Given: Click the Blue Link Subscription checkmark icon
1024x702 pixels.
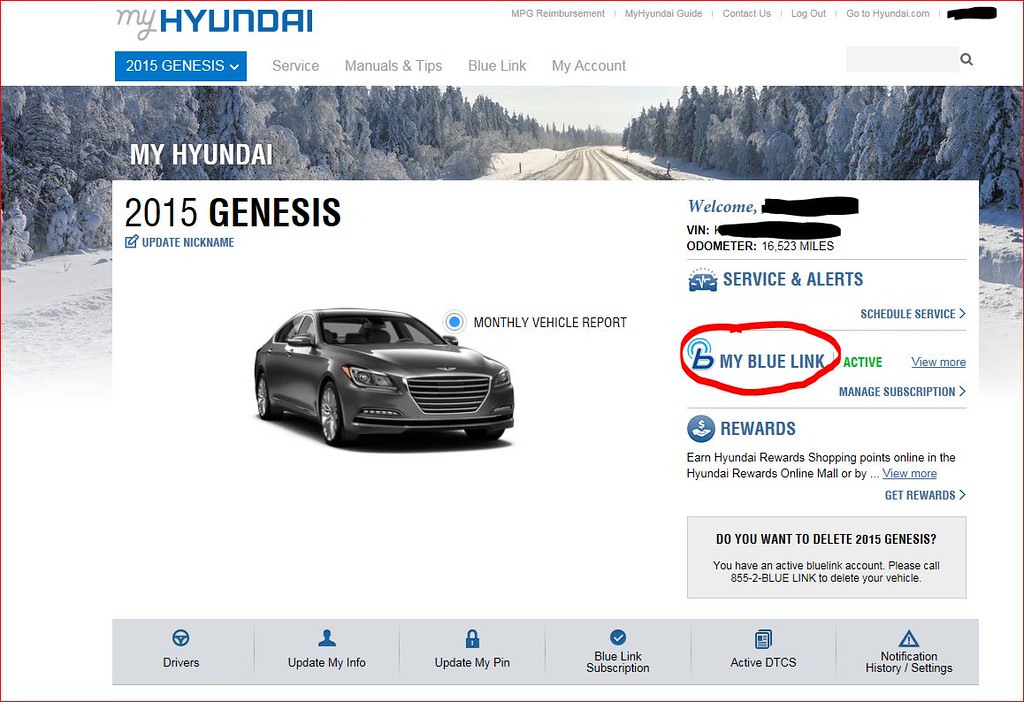Looking at the screenshot, I should point(618,637).
